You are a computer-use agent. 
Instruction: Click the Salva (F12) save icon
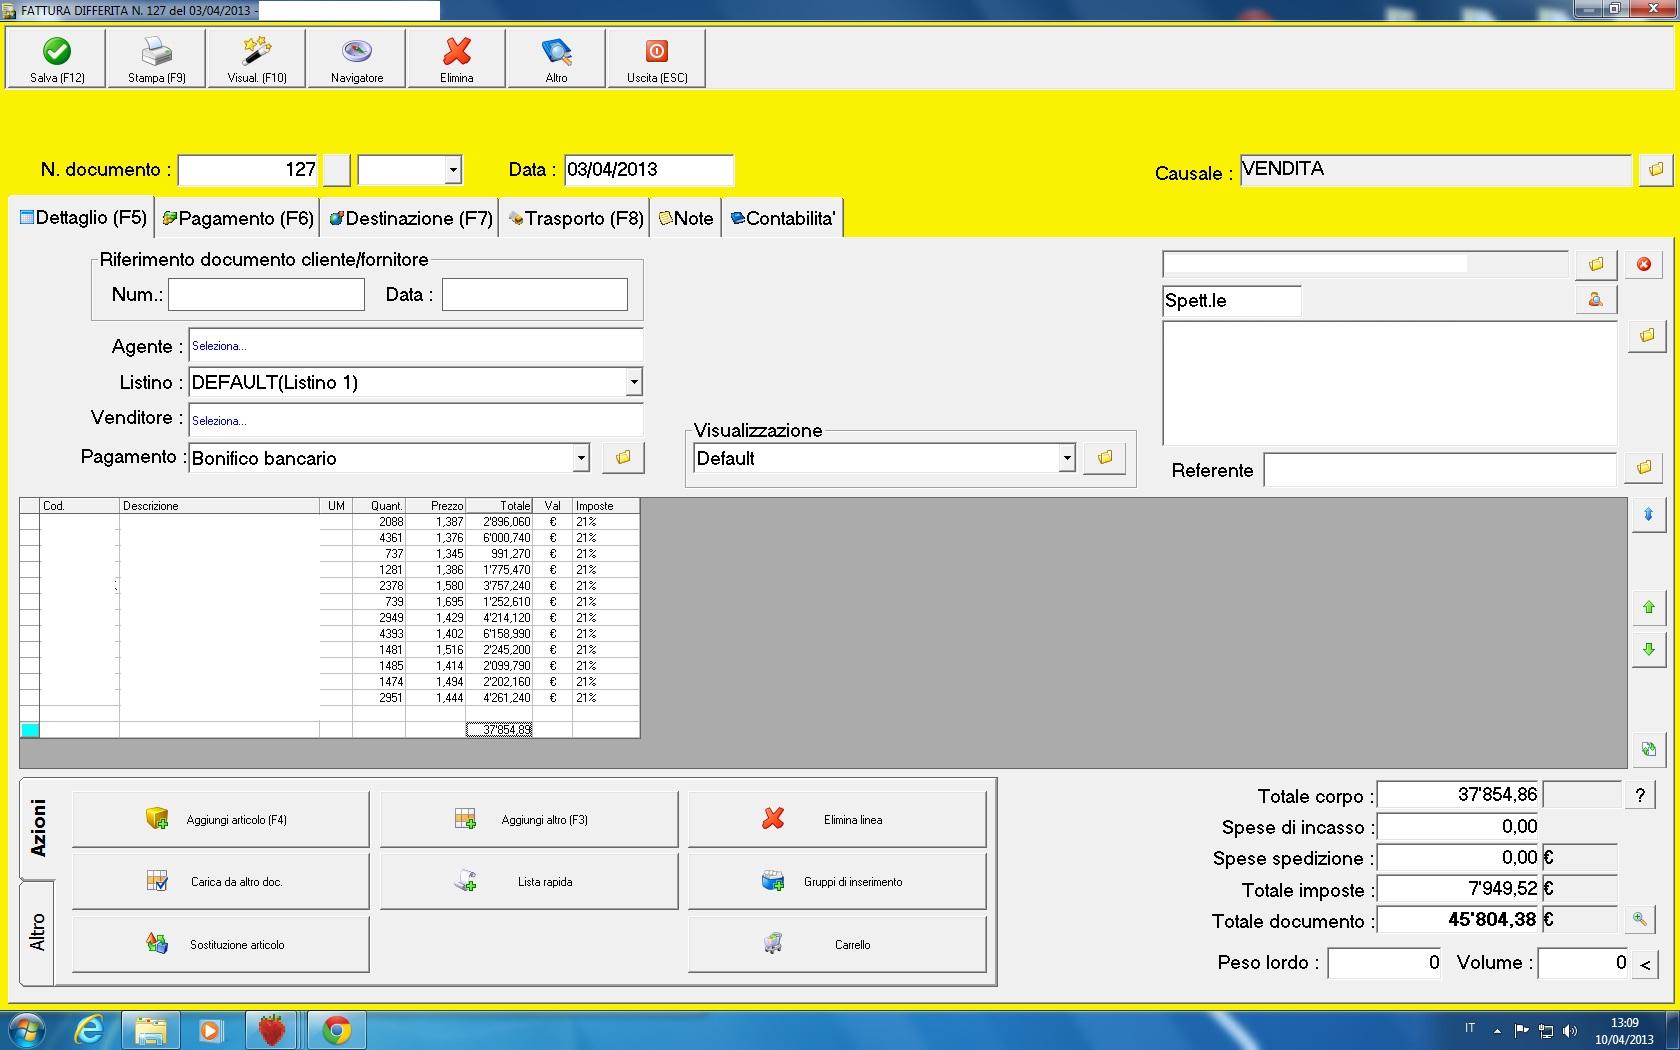click(x=57, y=52)
